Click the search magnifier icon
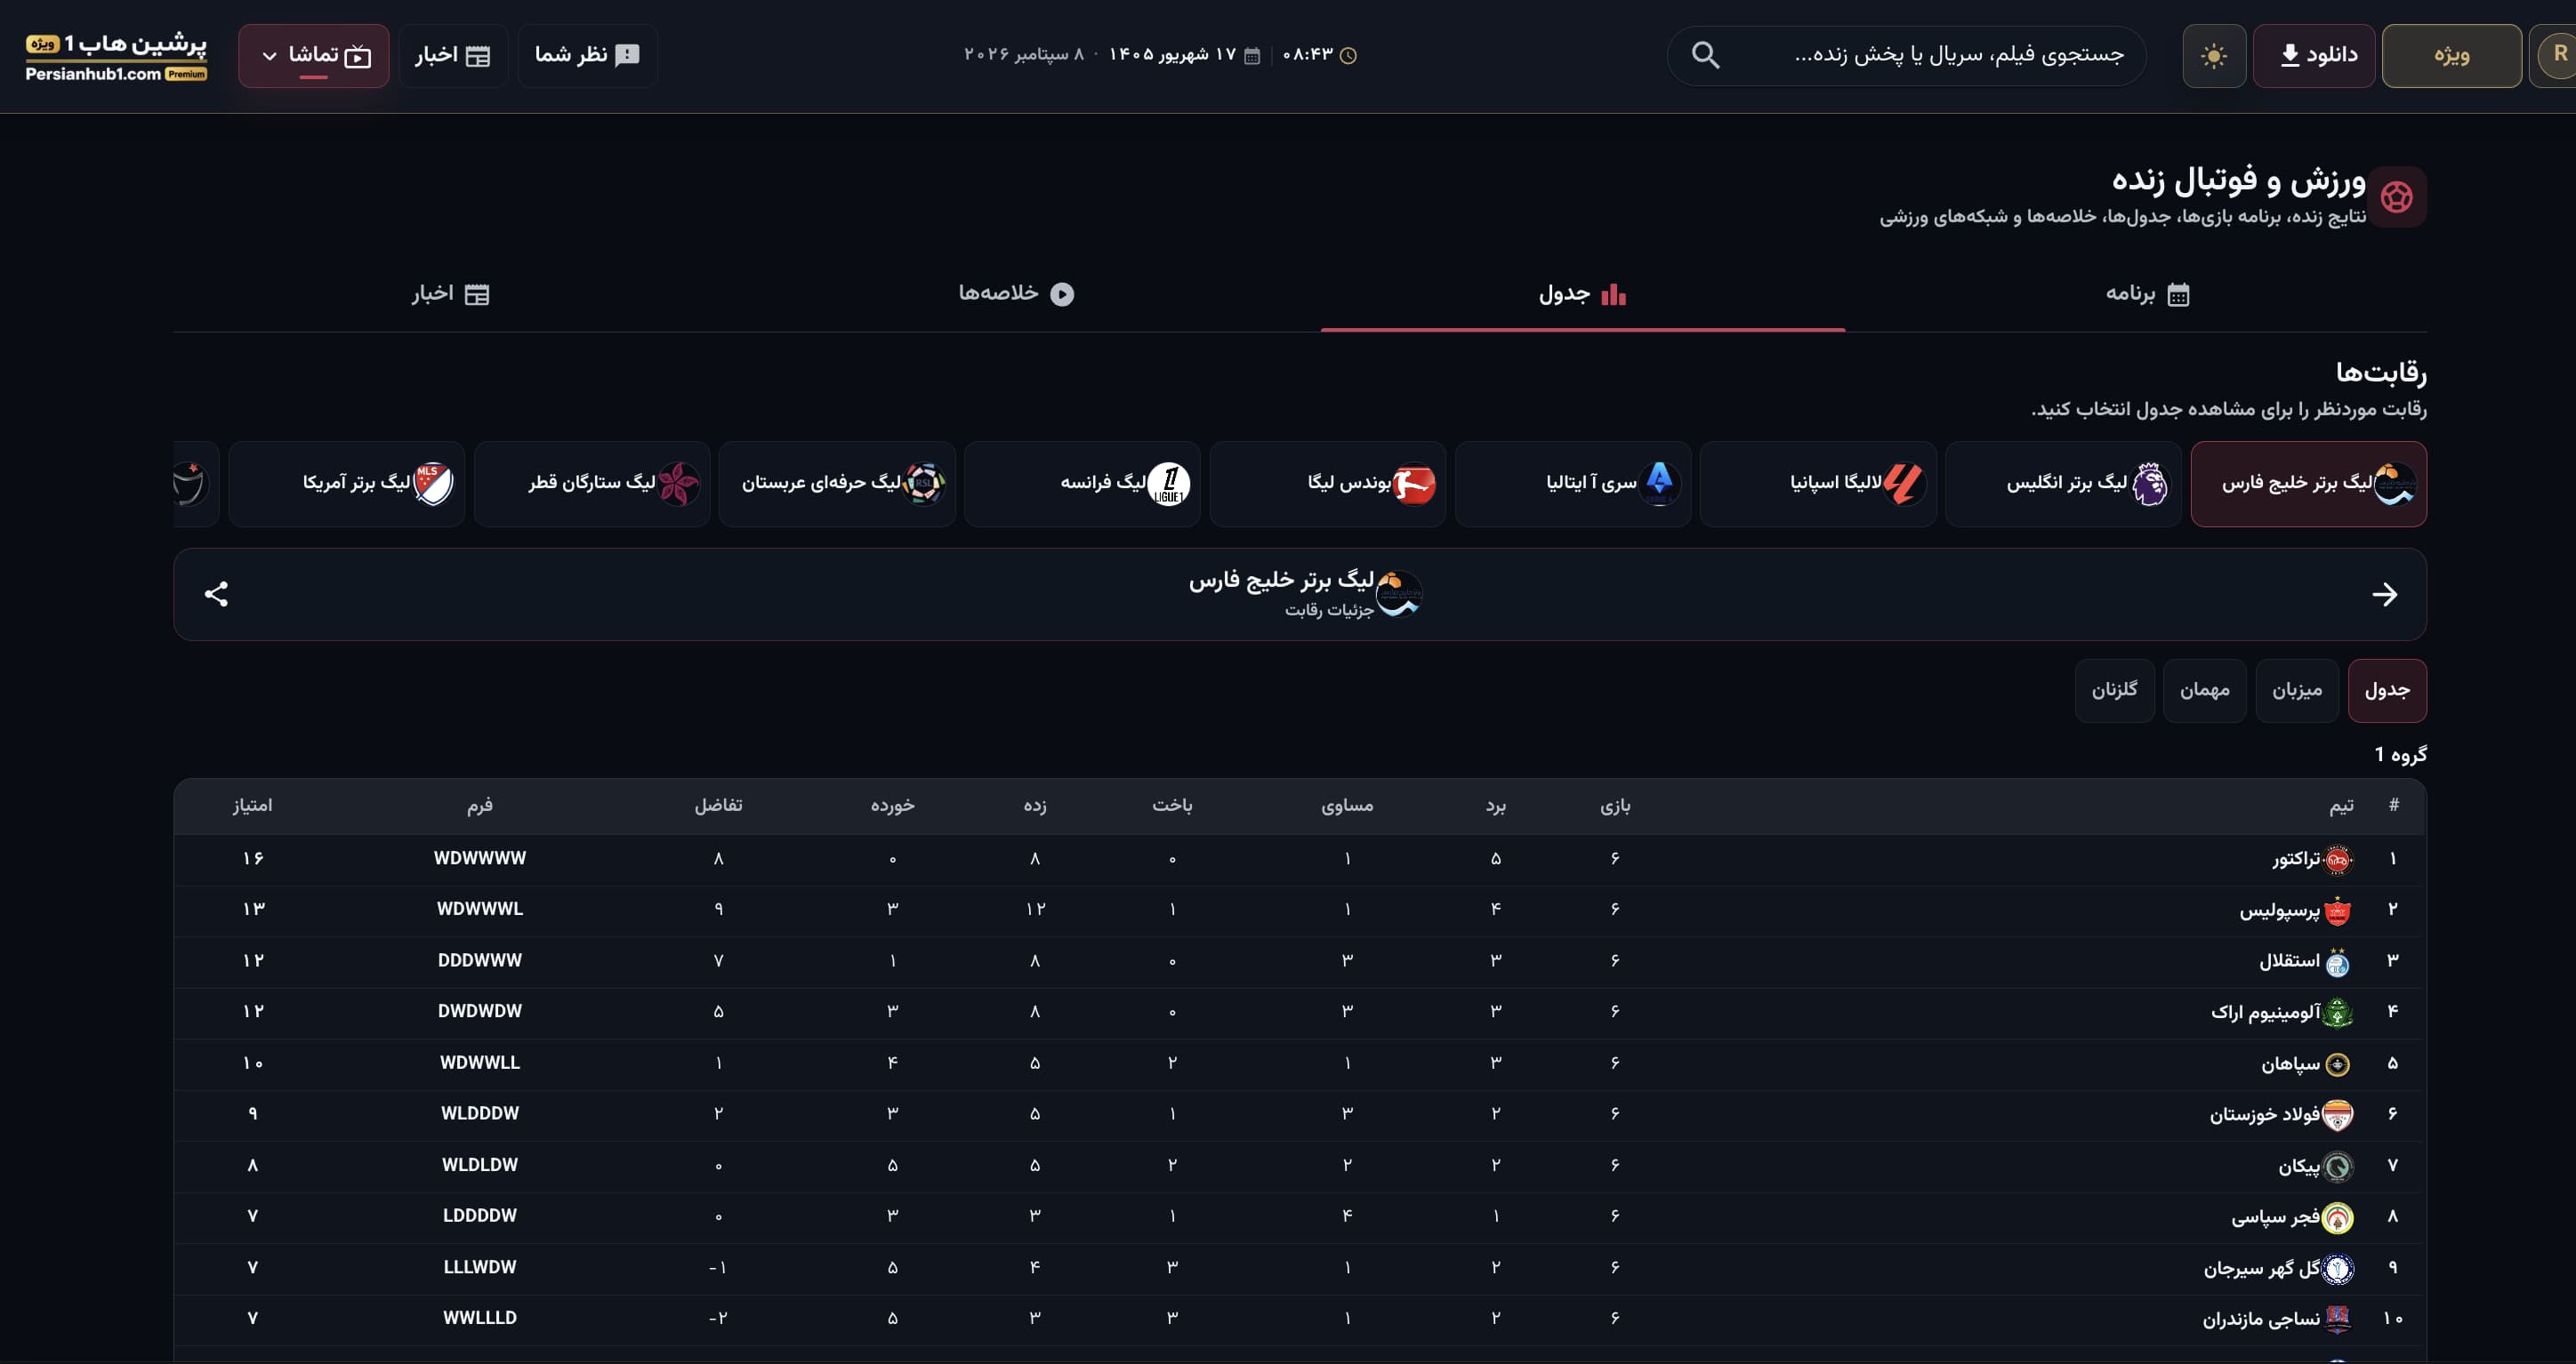Screen dimensions: 2576x1364 pos(1705,55)
